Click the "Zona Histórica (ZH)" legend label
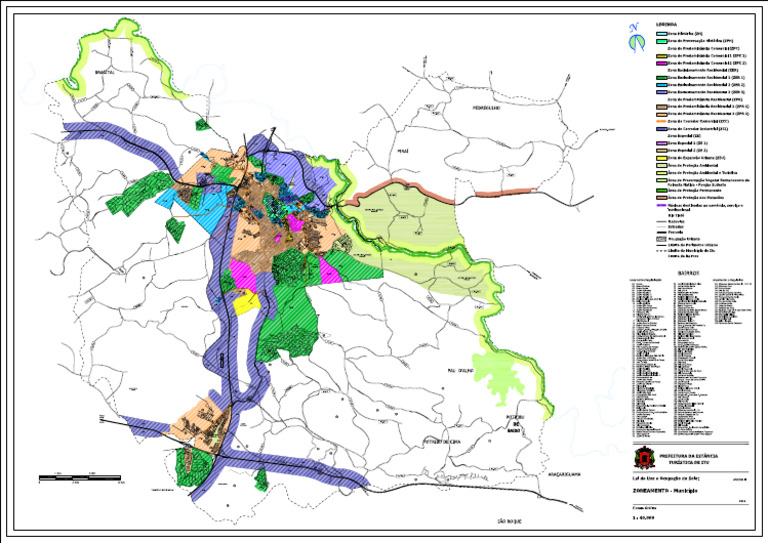Screen dimensions: 768x543 tap(685, 34)
